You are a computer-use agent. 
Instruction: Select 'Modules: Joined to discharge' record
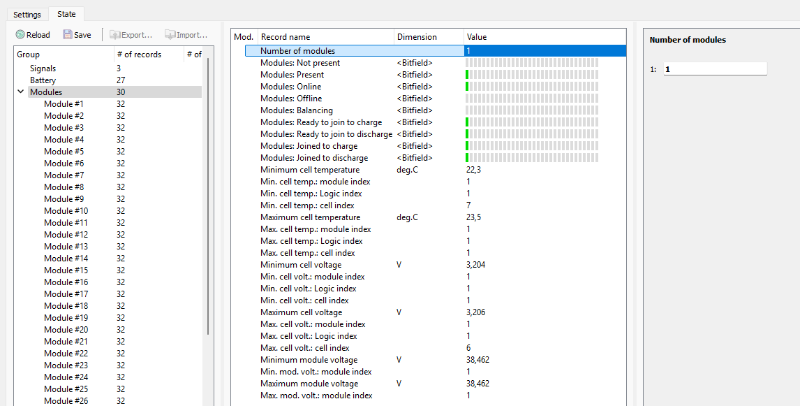pos(314,158)
